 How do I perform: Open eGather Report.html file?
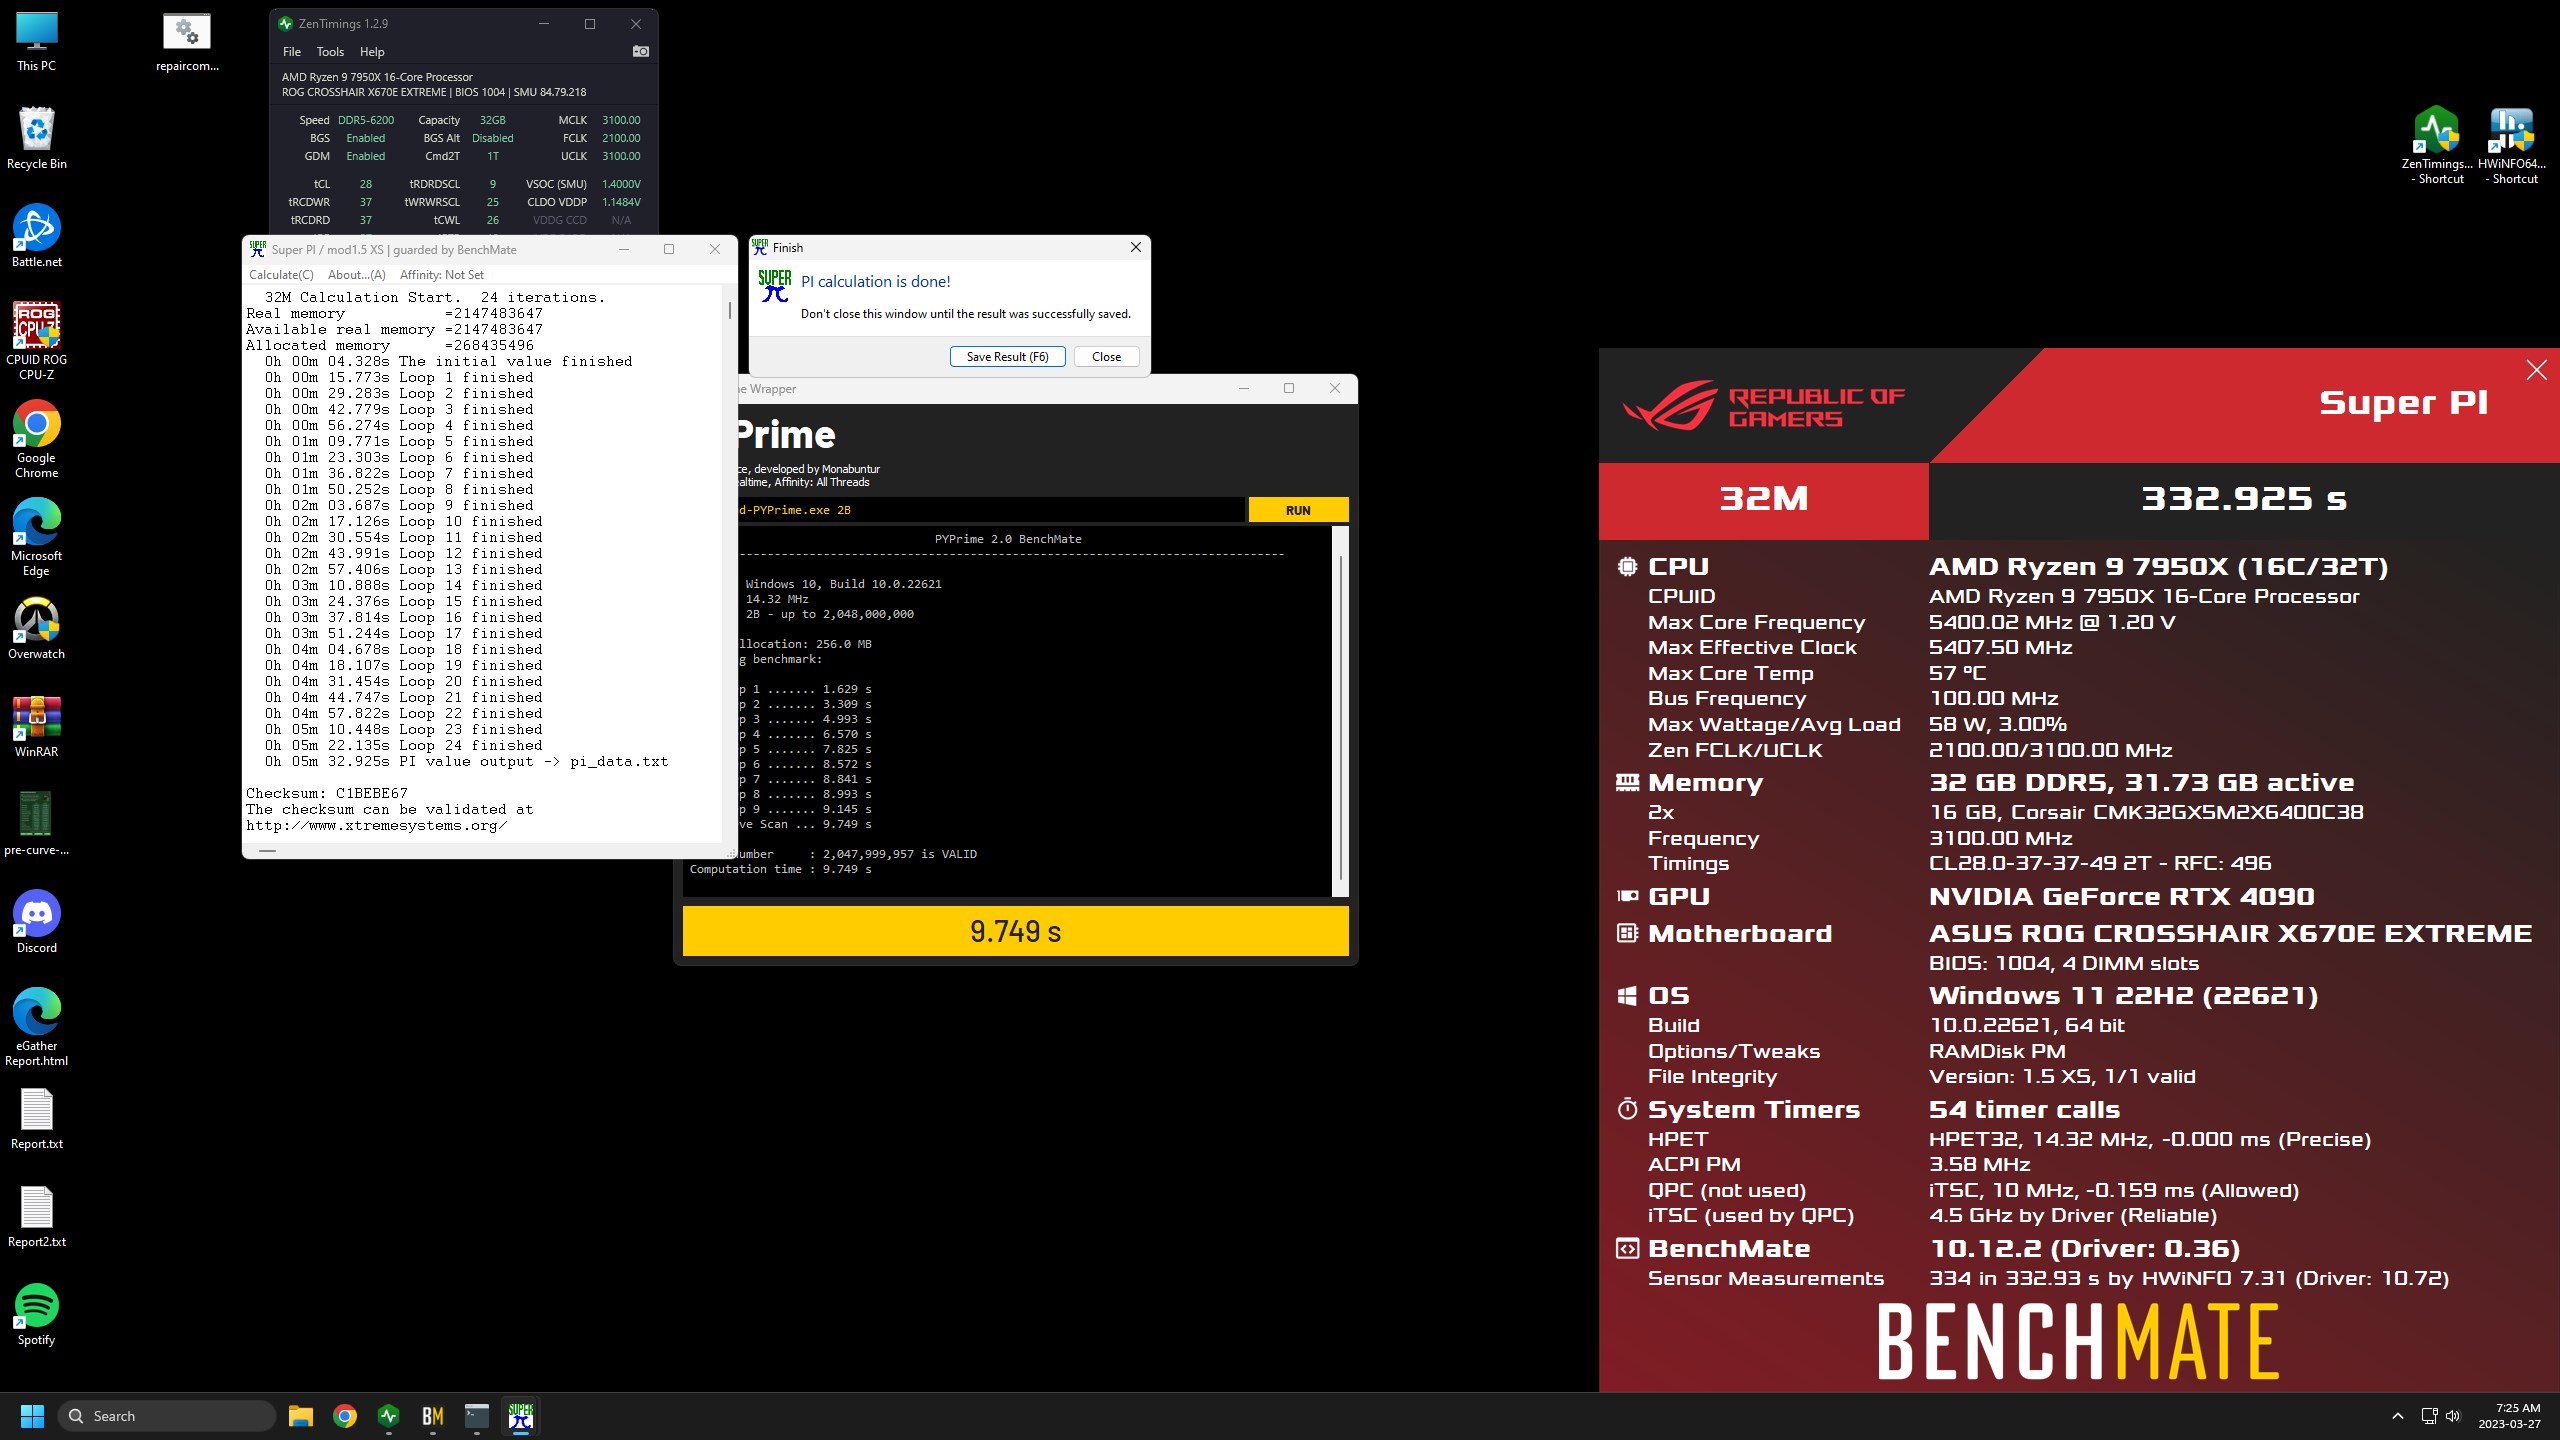coord(37,1027)
